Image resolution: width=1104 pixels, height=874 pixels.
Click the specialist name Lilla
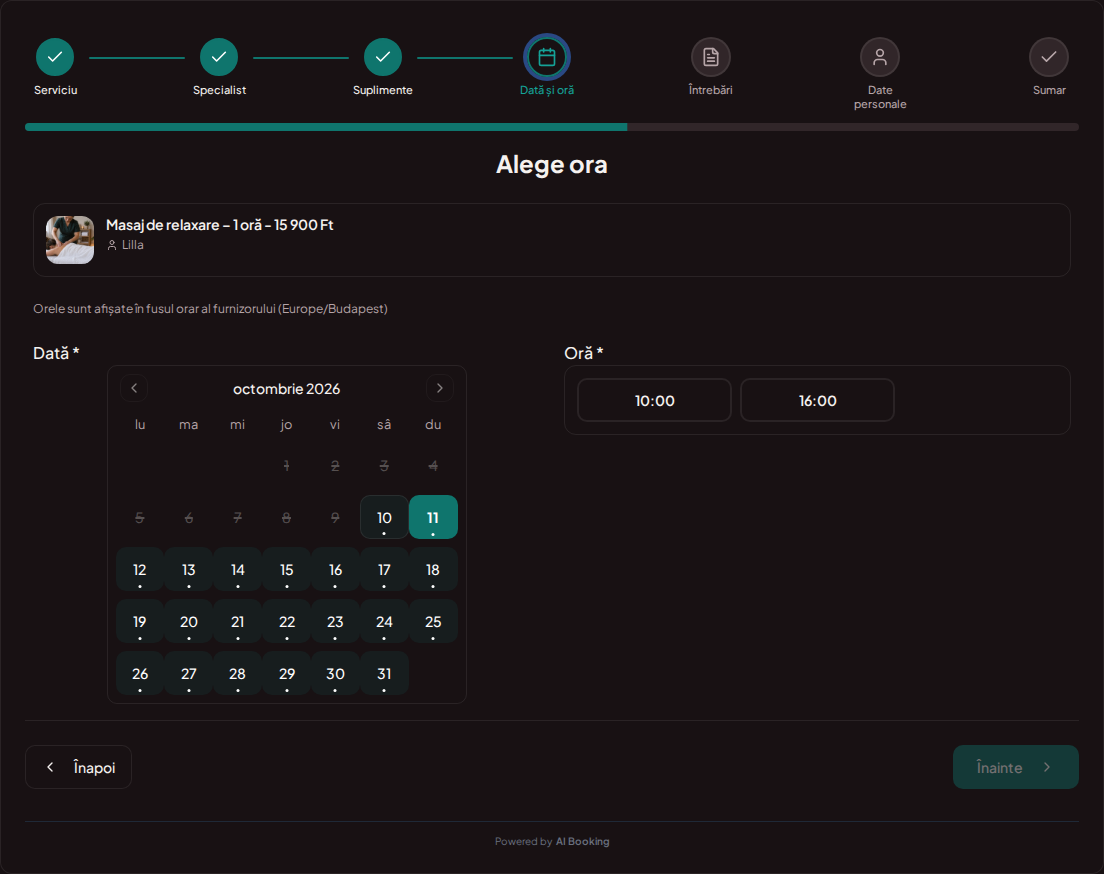[132, 245]
